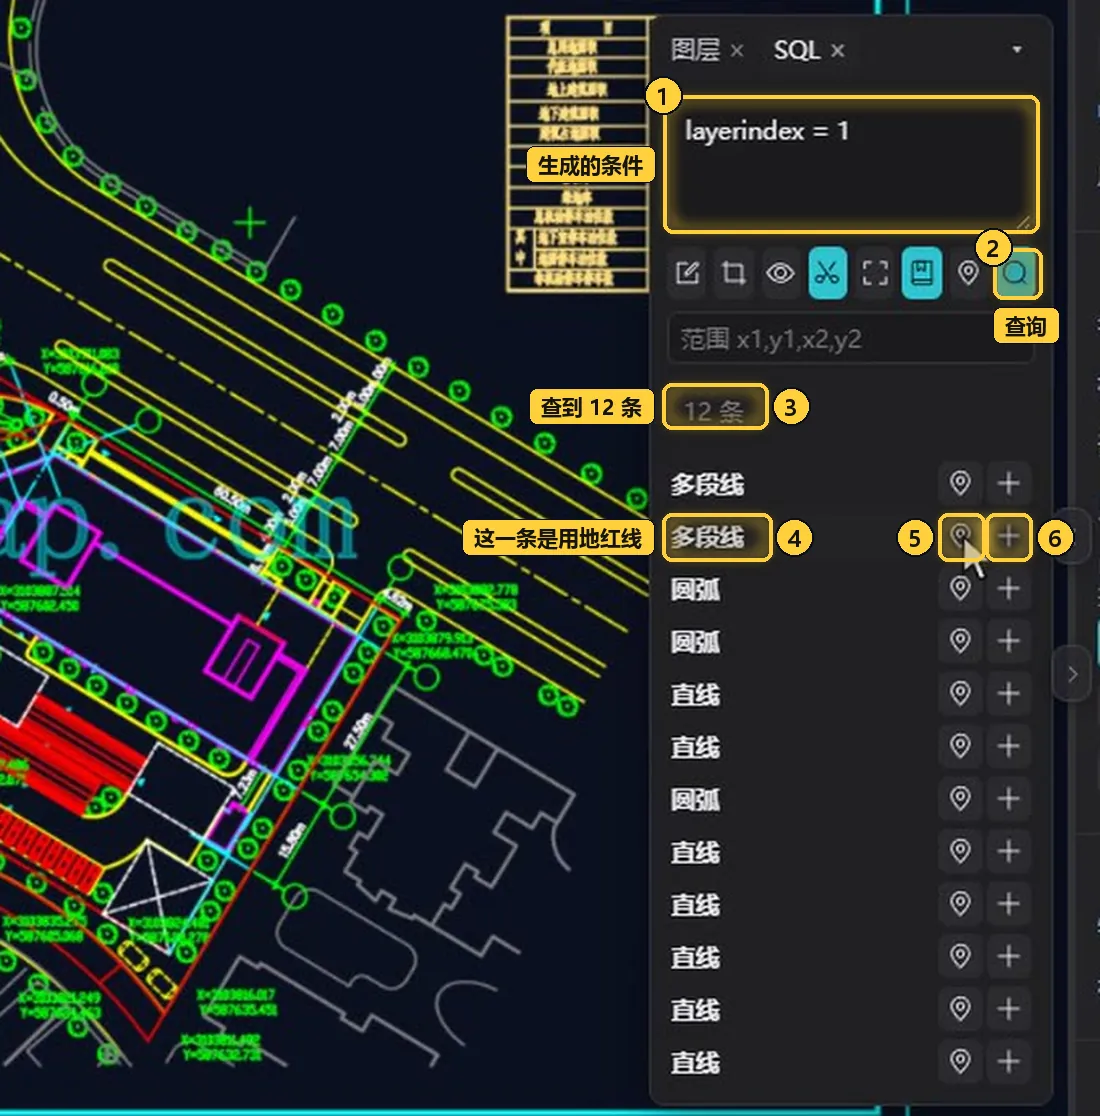Add the second 圆弧 result using its plus
This screenshot has height=1116, width=1100.
(1008, 641)
